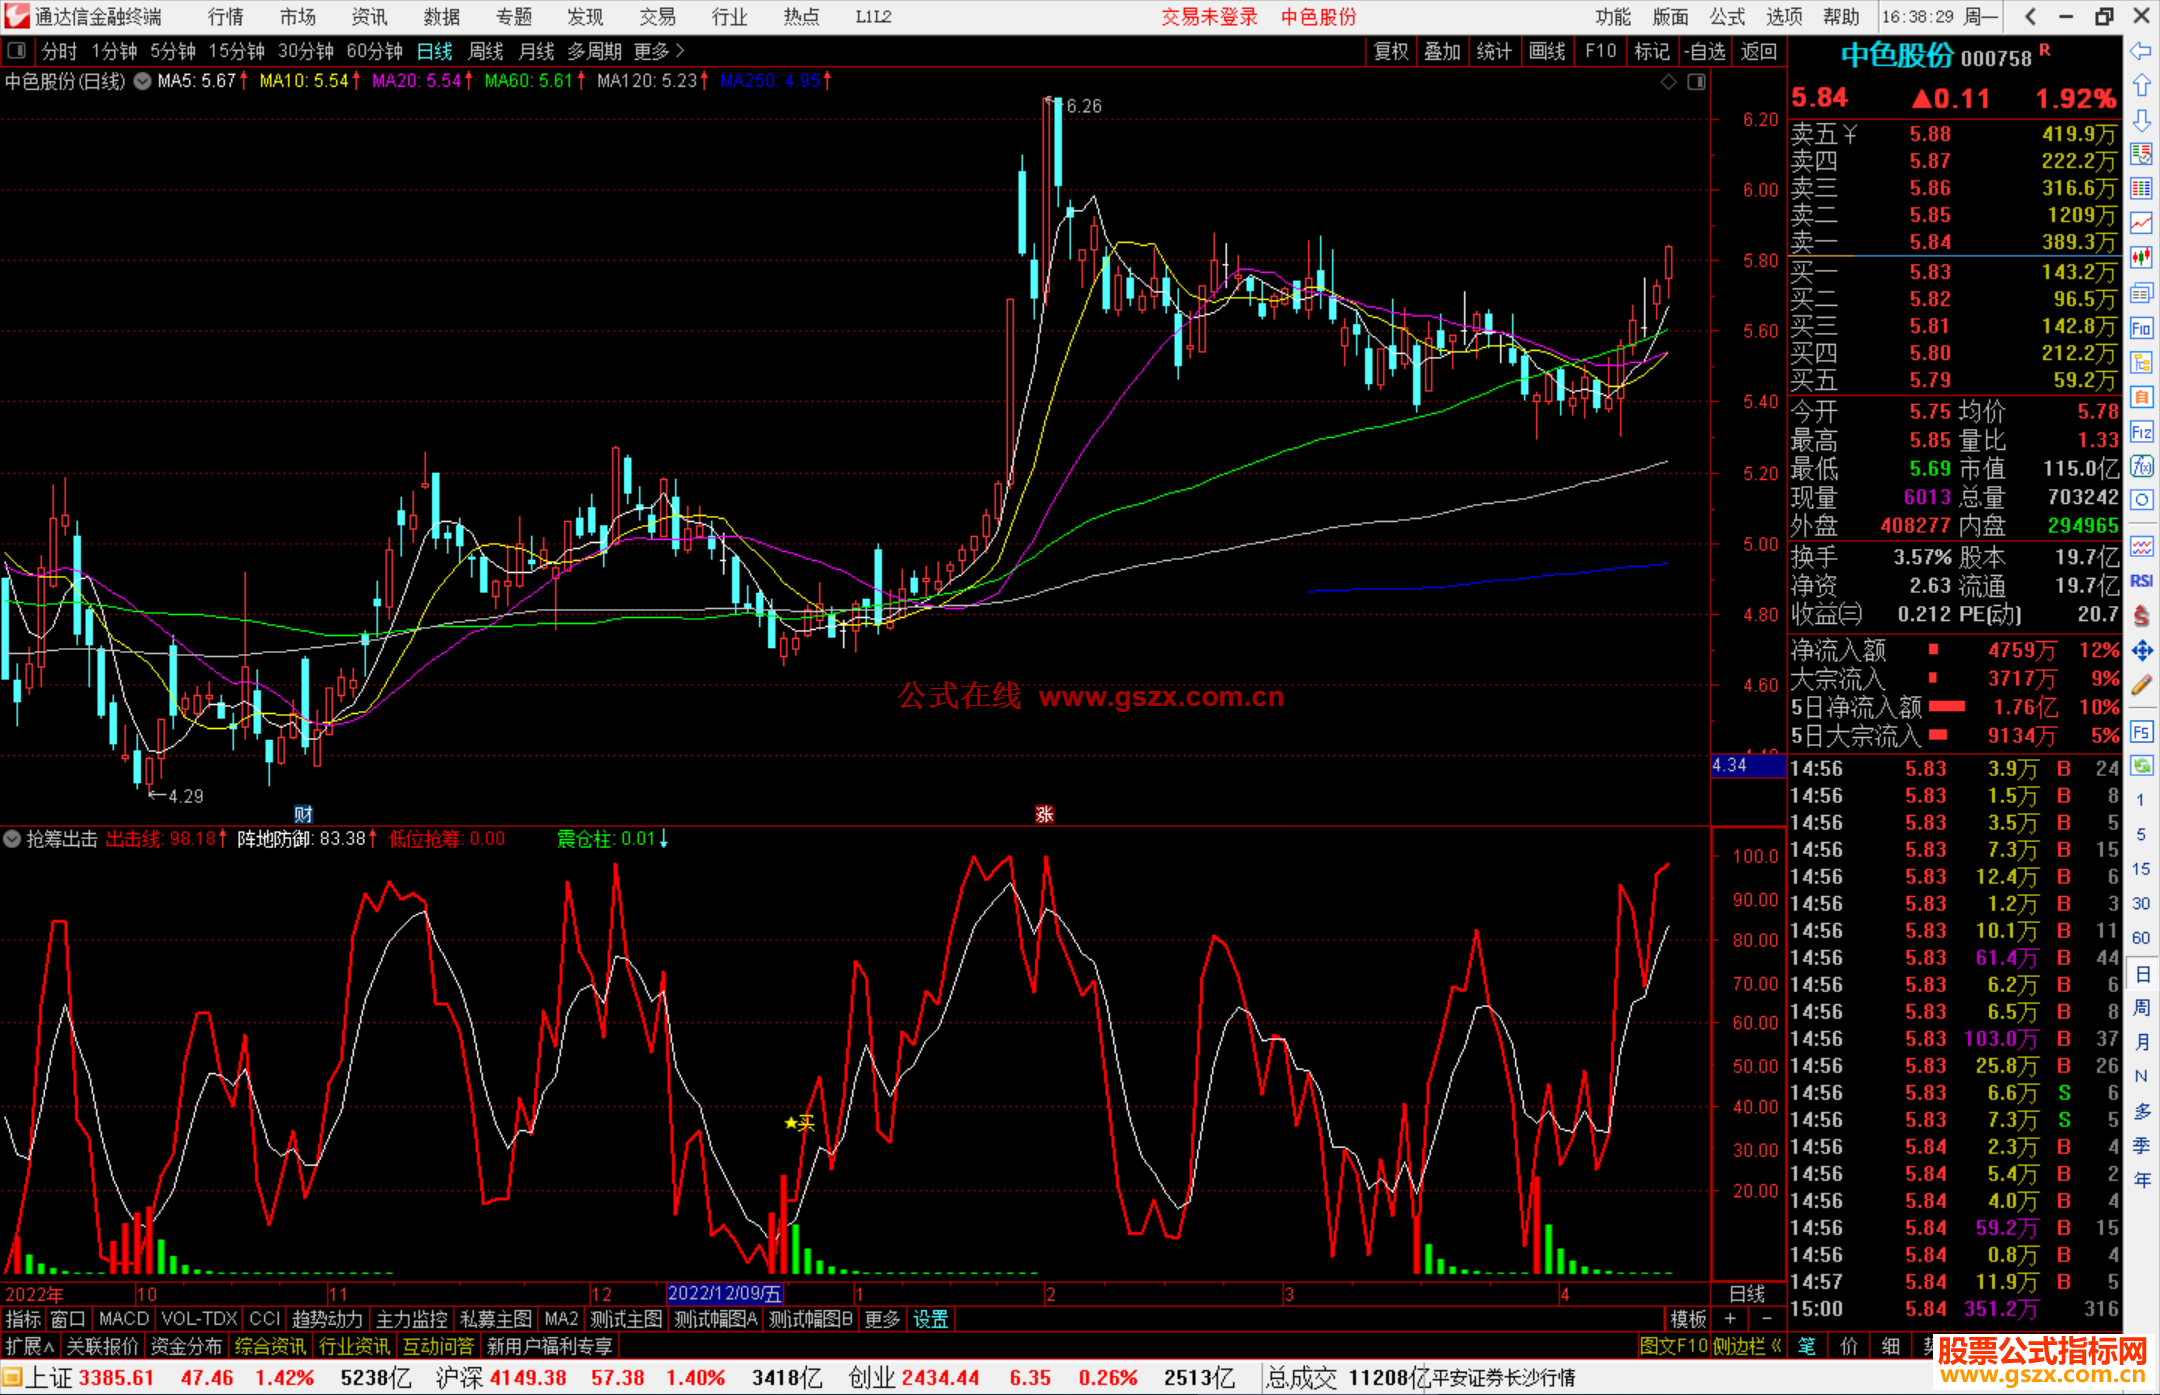
Task: Select the pencil drawing tool icon
Action: [x=2141, y=686]
